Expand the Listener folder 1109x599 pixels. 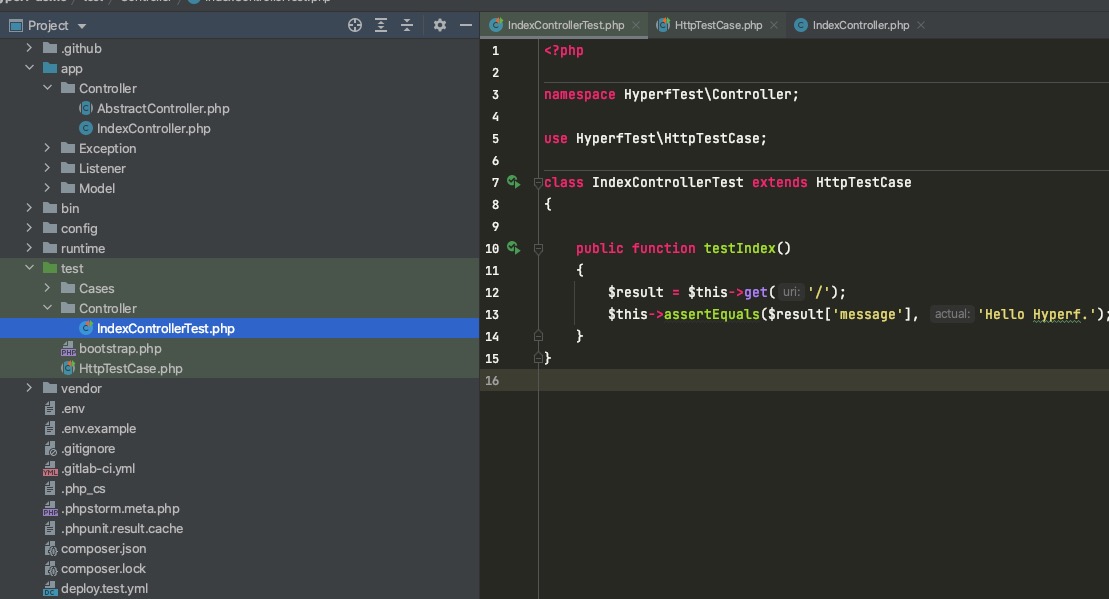[47, 168]
